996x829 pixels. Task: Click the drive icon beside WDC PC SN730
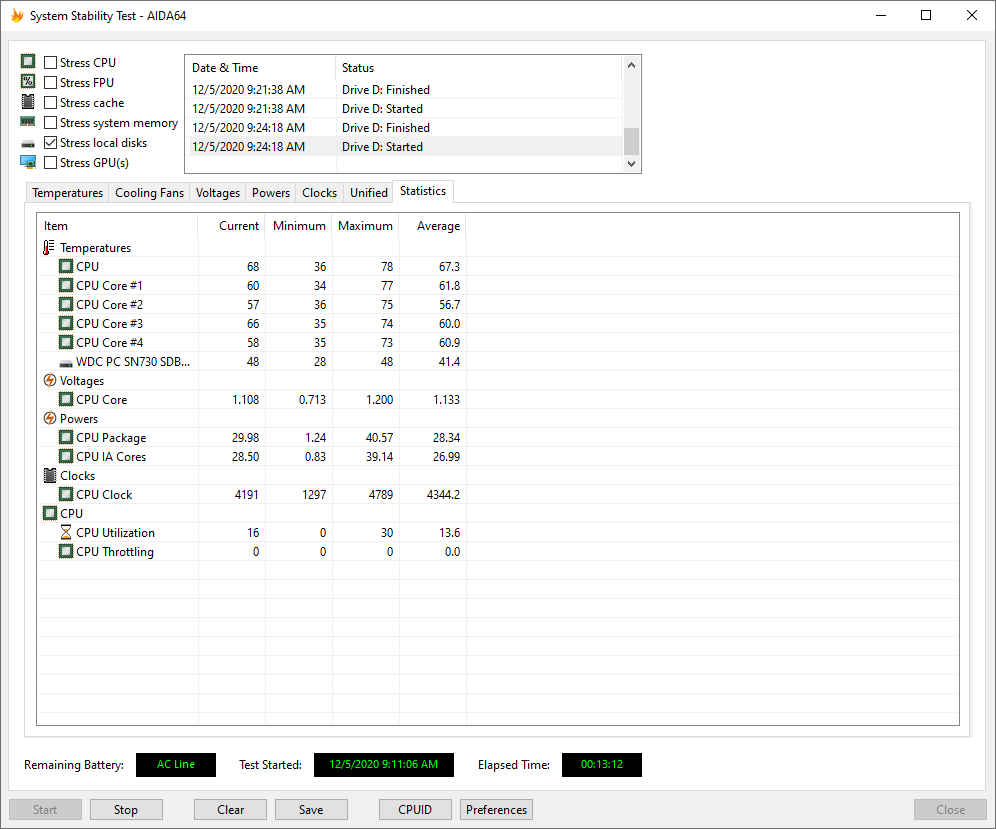66,363
